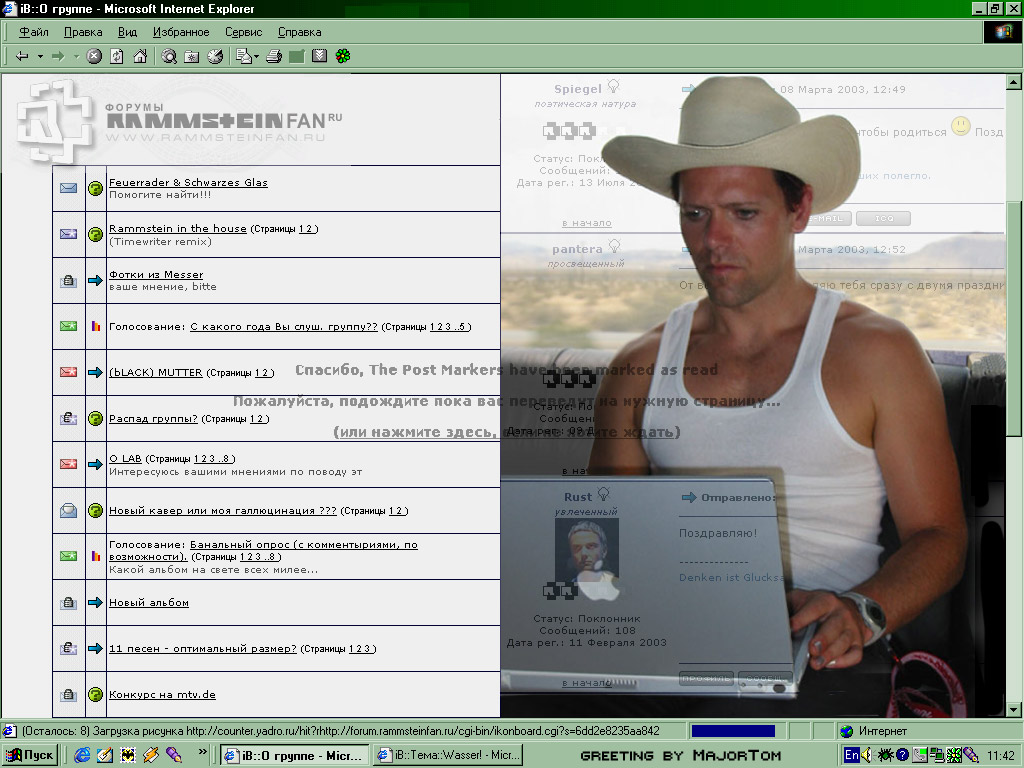Open the 'Распад группы?' topic link
Image resolution: width=1024 pixels, height=768 pixels.
pyautogui.click(x=153, y=418)
